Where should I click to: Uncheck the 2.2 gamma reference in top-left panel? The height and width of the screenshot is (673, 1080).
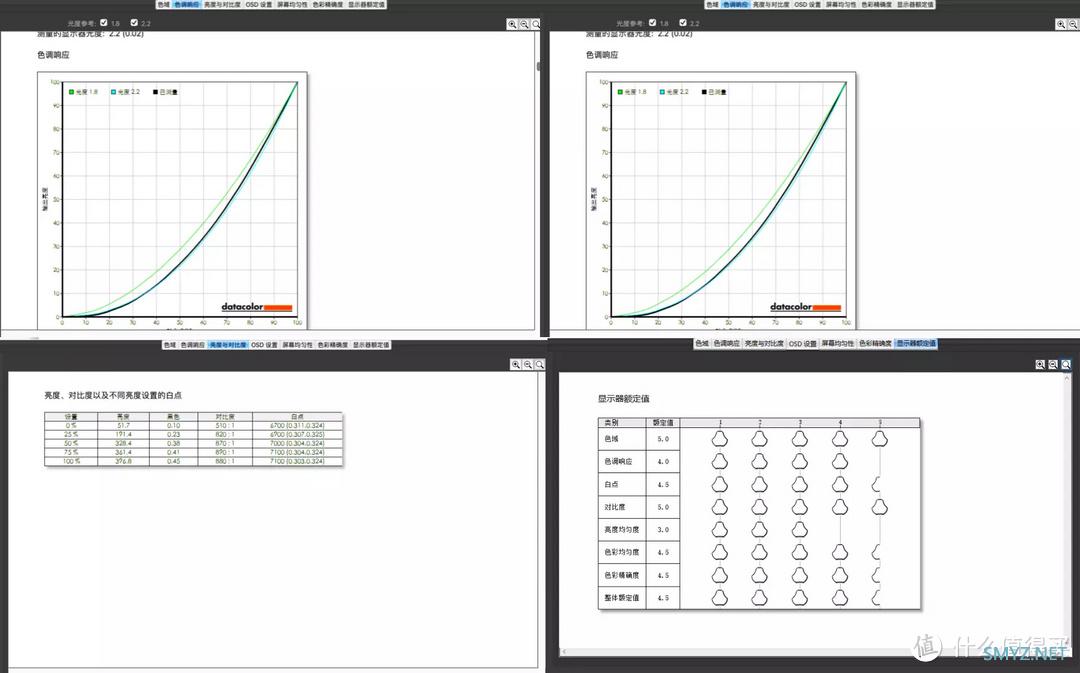(x=134, y=22)
